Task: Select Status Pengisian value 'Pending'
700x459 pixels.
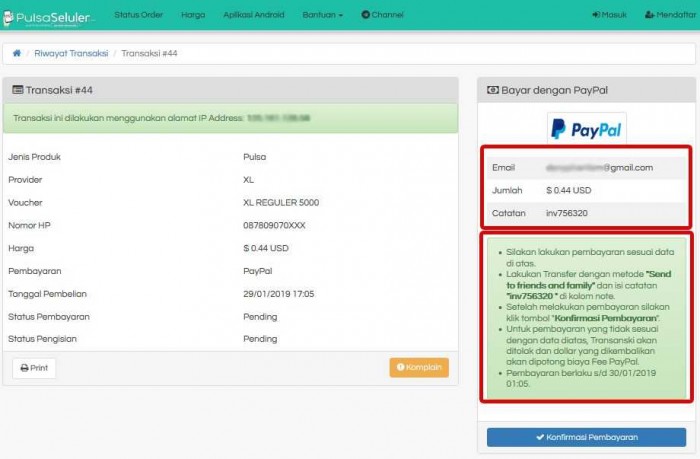Action: (260, 339)
